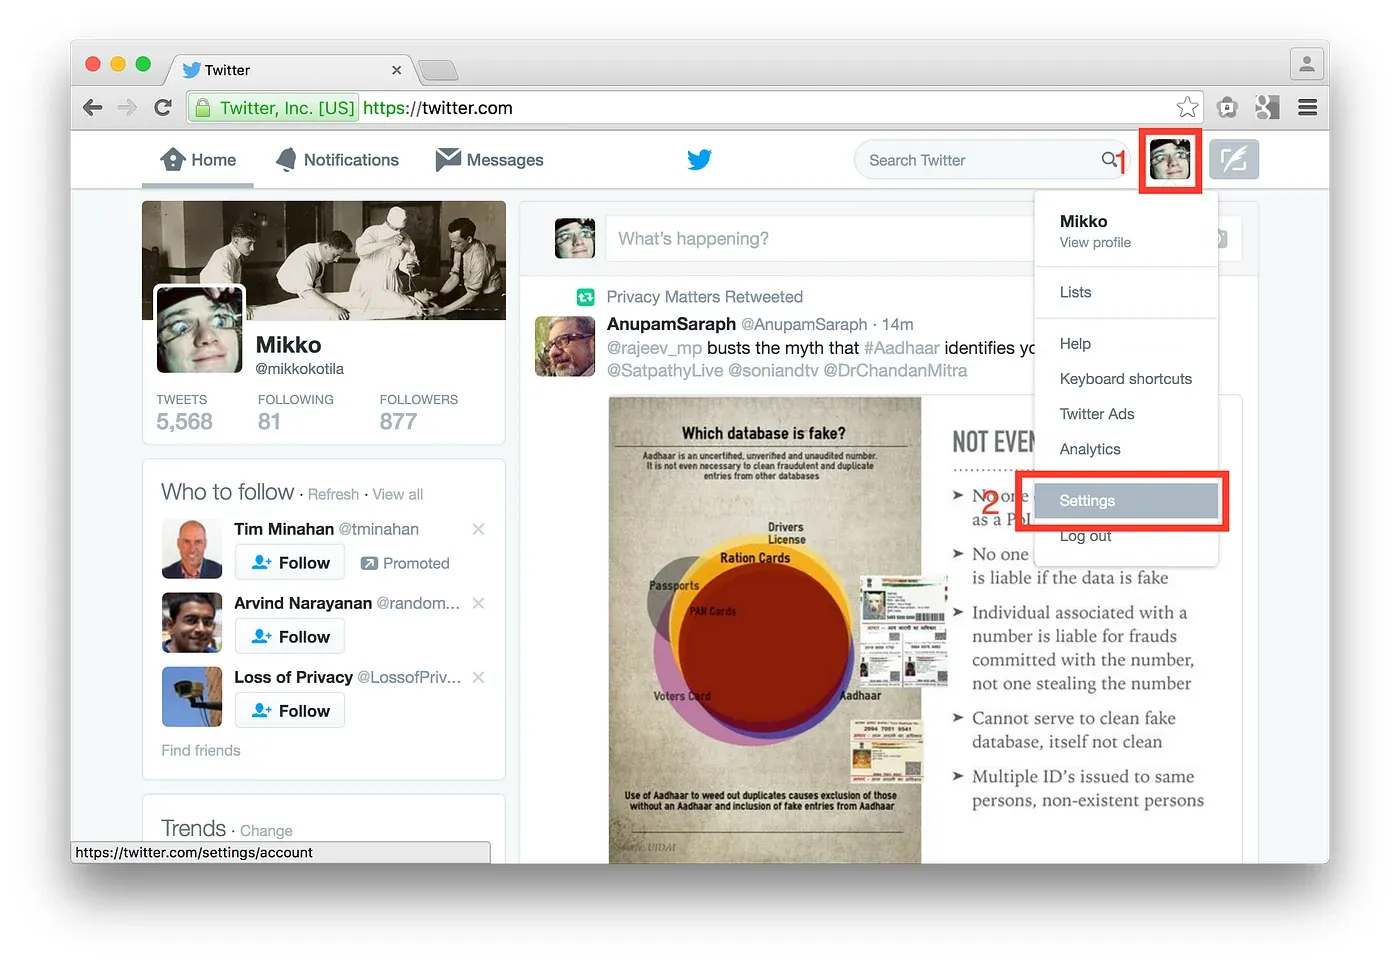Go to the Home tab
The height and width of the screenshot is (964, 1400).
click(198, 160)
